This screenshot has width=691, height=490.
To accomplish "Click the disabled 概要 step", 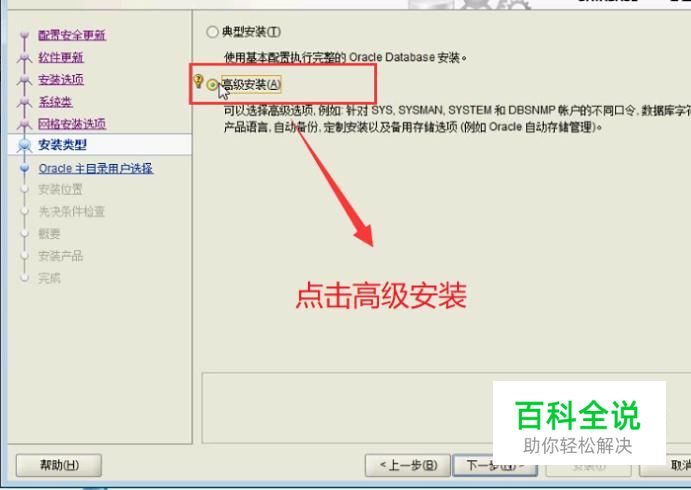I will [x=49, y=234].
